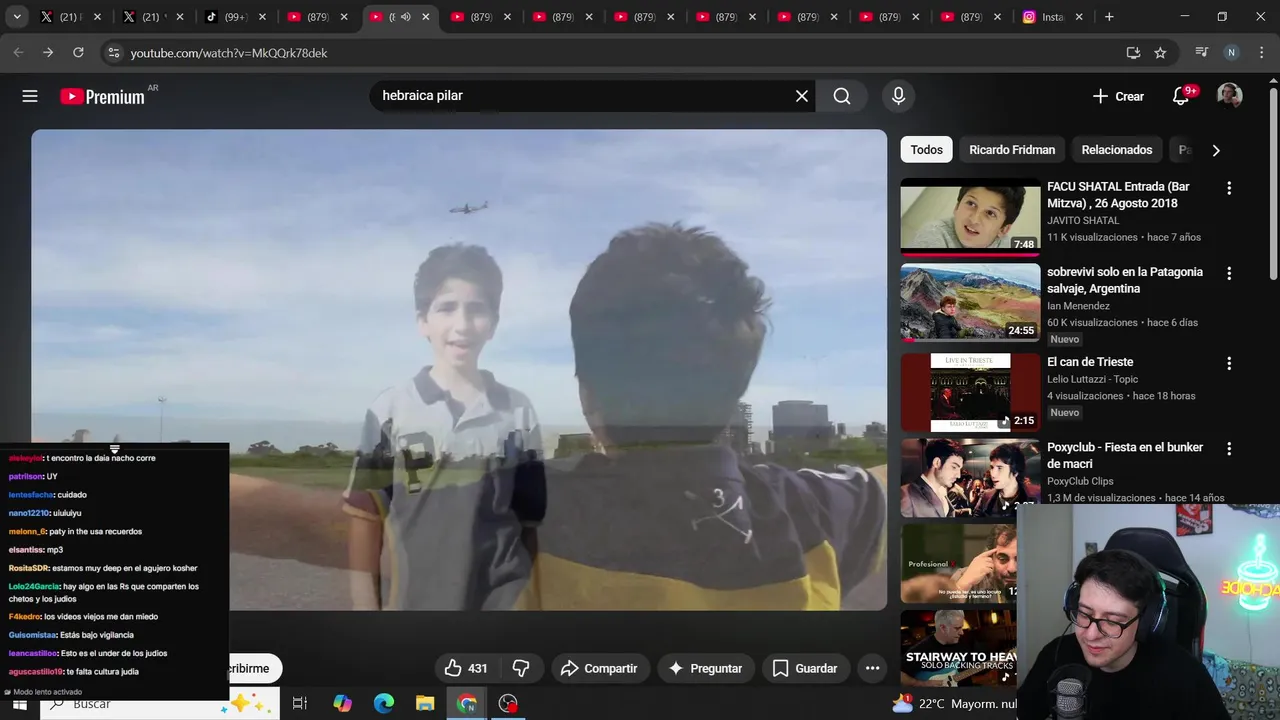Open the Windows Start menu
1280x720 pixels.
19,704
